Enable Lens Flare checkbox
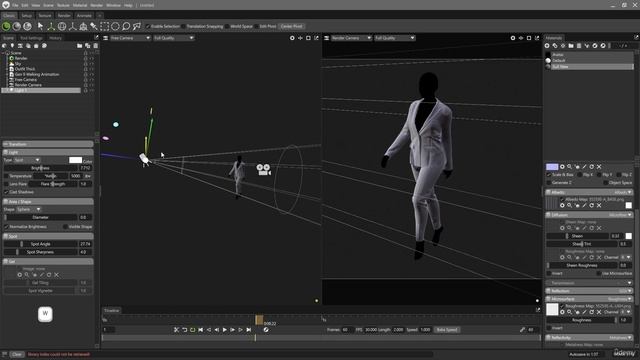This screenshot has width=640, height=360. pyautogui.click(x=6, y=184)
